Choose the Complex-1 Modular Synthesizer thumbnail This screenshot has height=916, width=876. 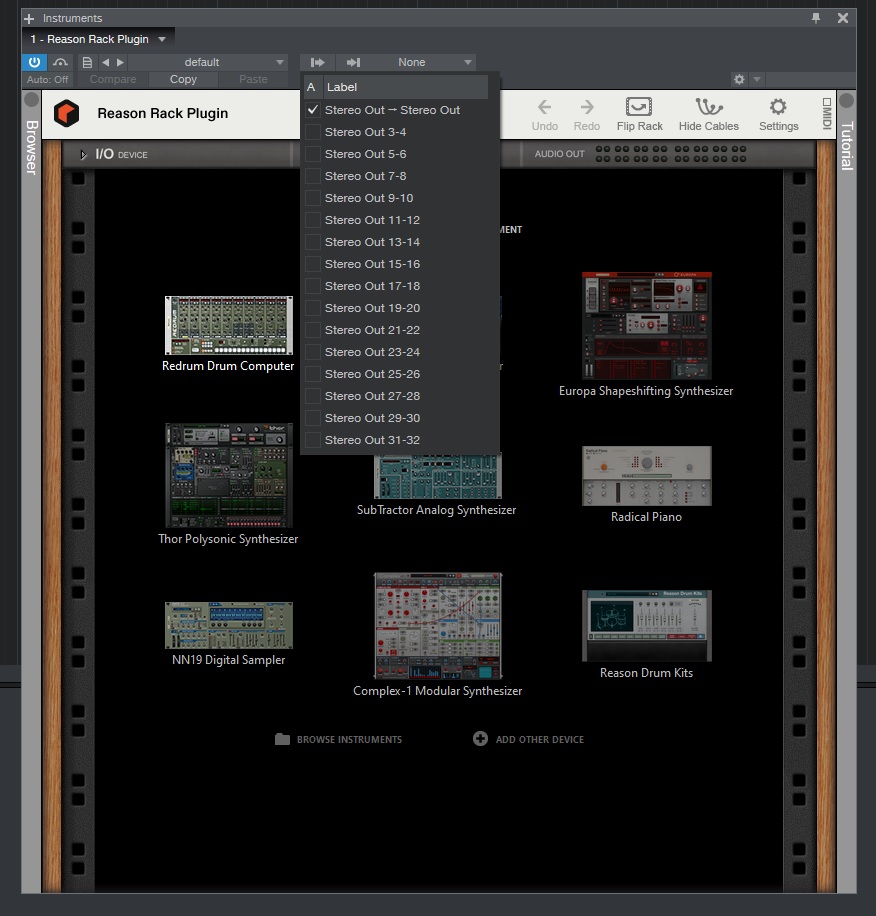coord(438,626)
